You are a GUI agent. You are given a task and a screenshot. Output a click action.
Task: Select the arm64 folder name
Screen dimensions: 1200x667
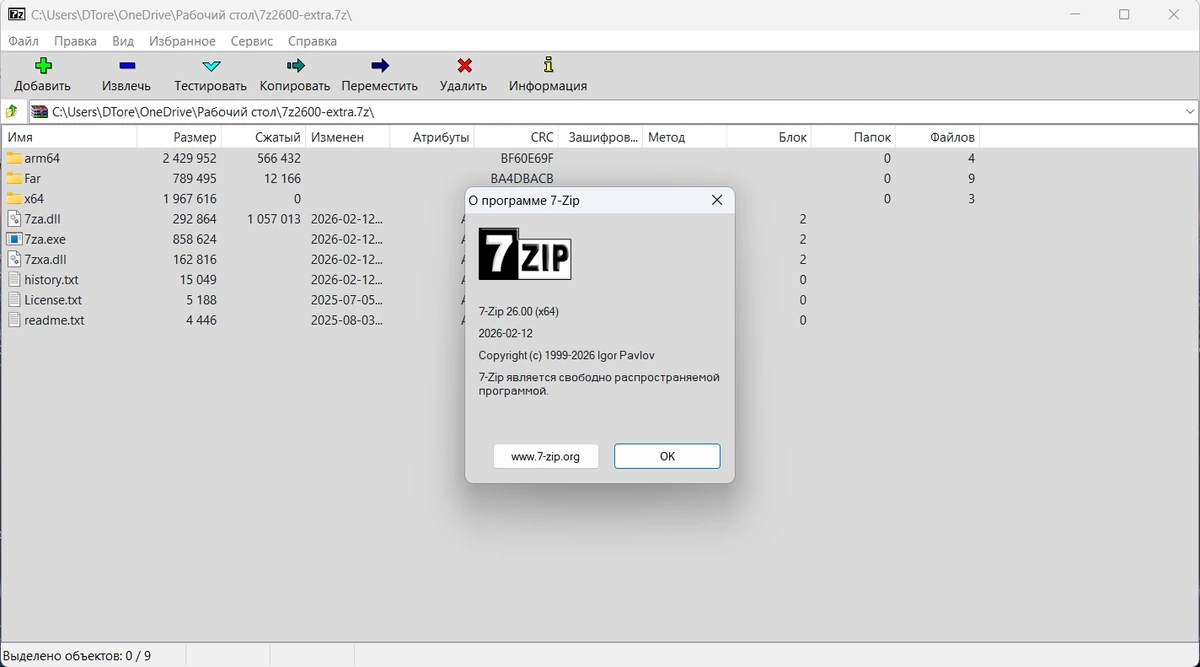coord(42,158)
